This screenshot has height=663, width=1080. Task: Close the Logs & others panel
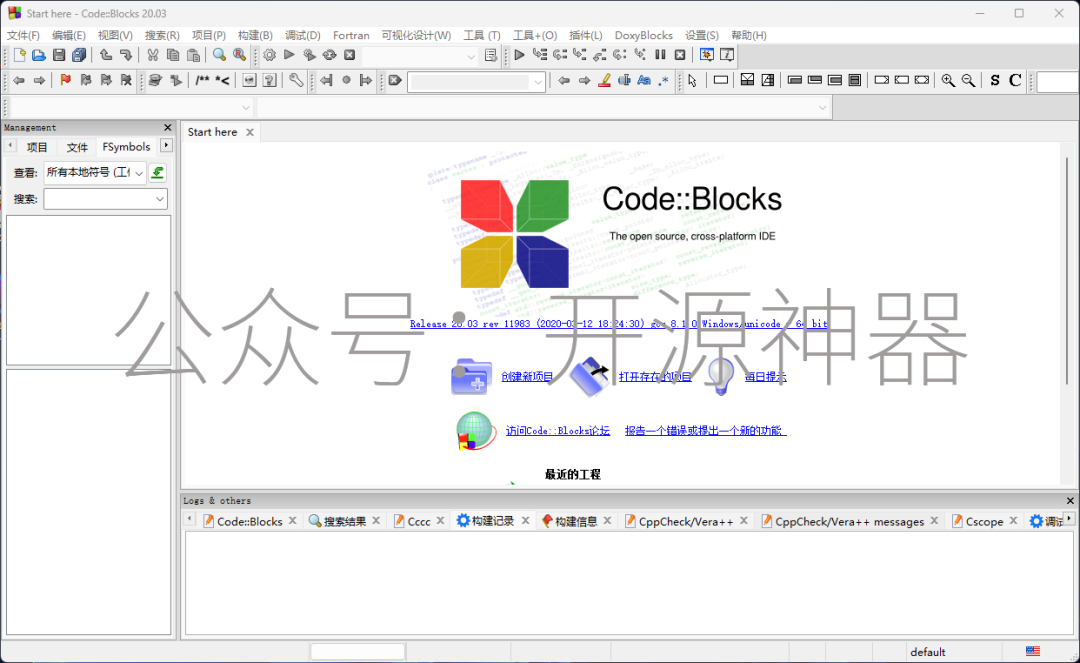(x=1070, y=501)
